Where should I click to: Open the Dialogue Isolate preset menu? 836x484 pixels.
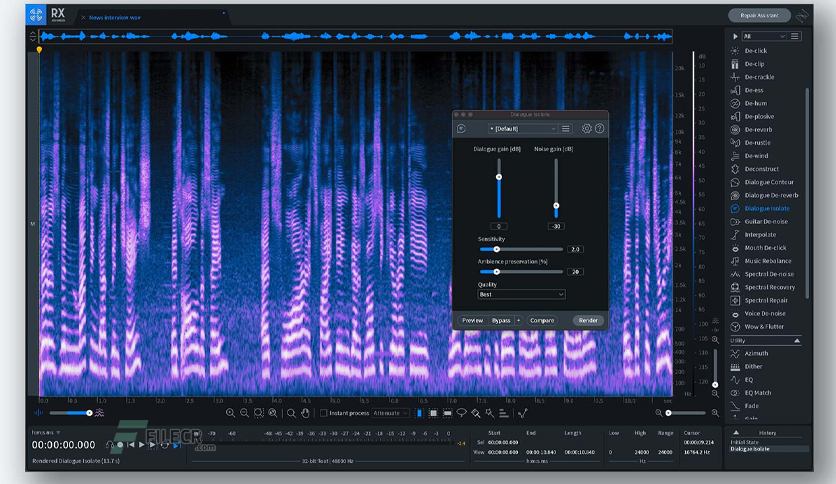tap(566, 128)
